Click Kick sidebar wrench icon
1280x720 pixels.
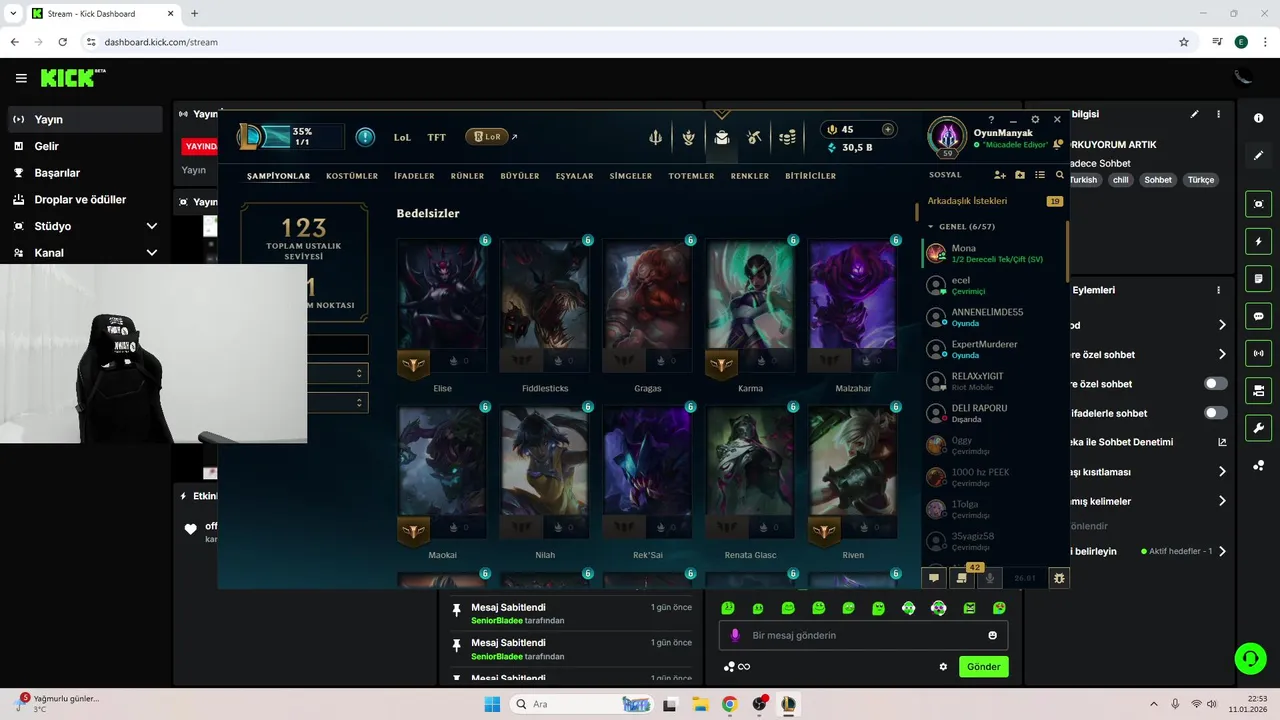1258,427
